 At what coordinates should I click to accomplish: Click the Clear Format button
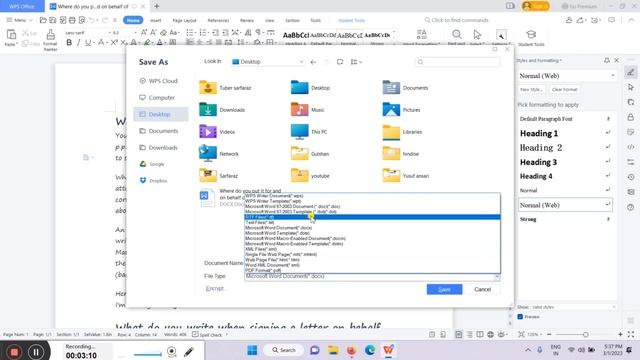pos(564,89)
